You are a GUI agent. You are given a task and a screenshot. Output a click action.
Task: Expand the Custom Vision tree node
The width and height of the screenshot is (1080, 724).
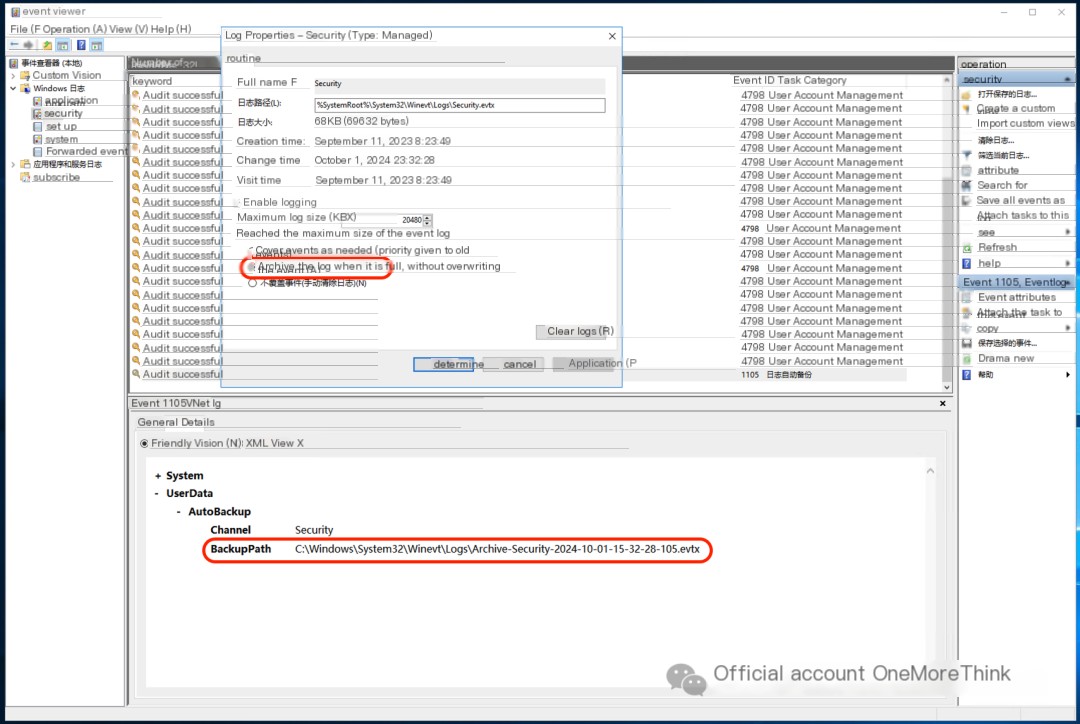[x=13, y=75]
